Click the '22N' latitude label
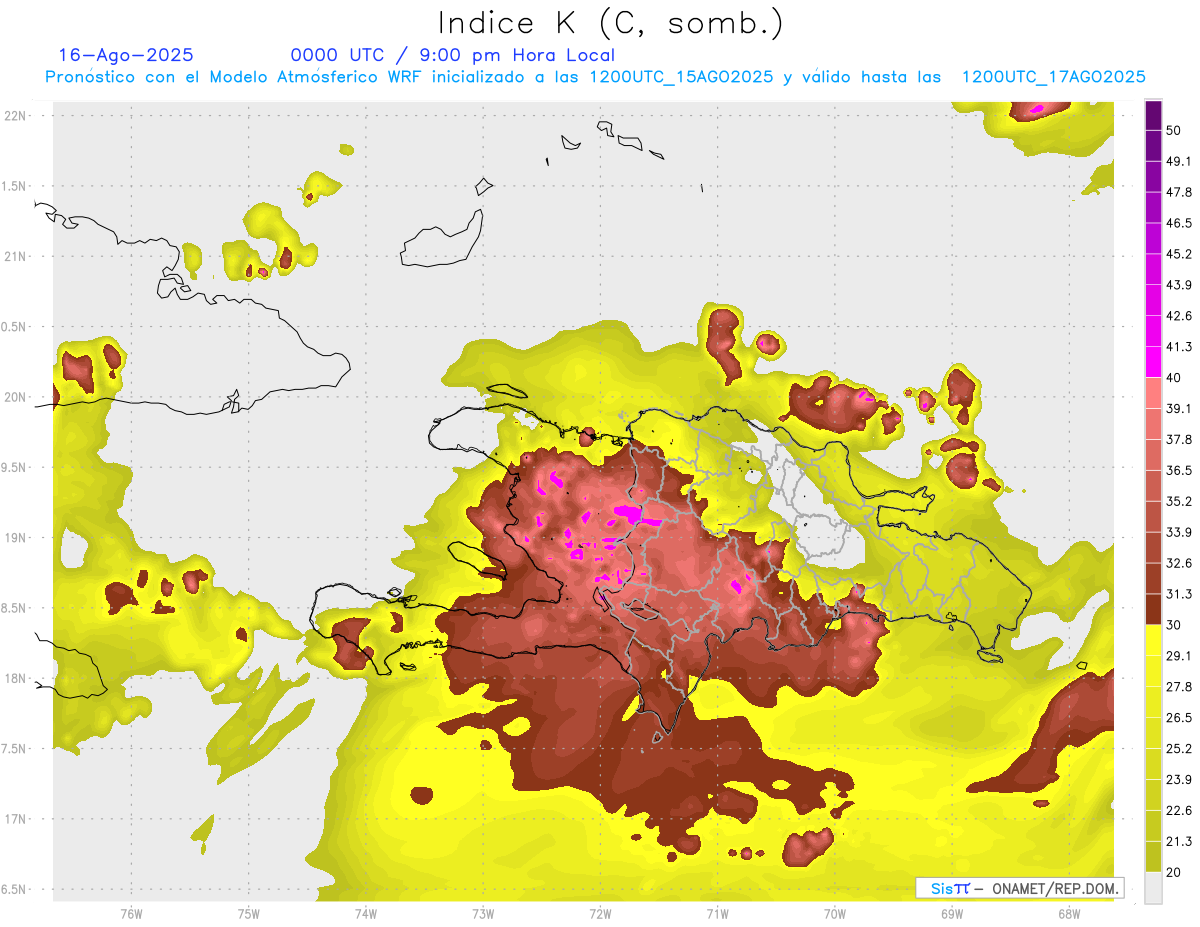This screenshot has width=1200, height=927. pyautogui.click(x=16, y=115)
